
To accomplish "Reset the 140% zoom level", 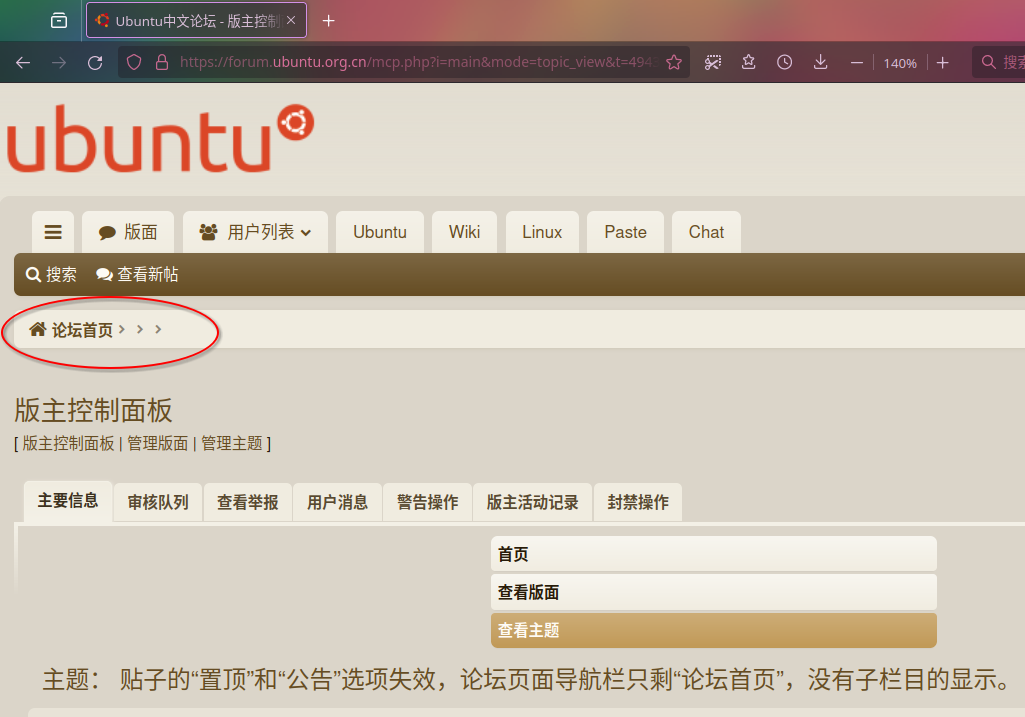I will point(900,63).
